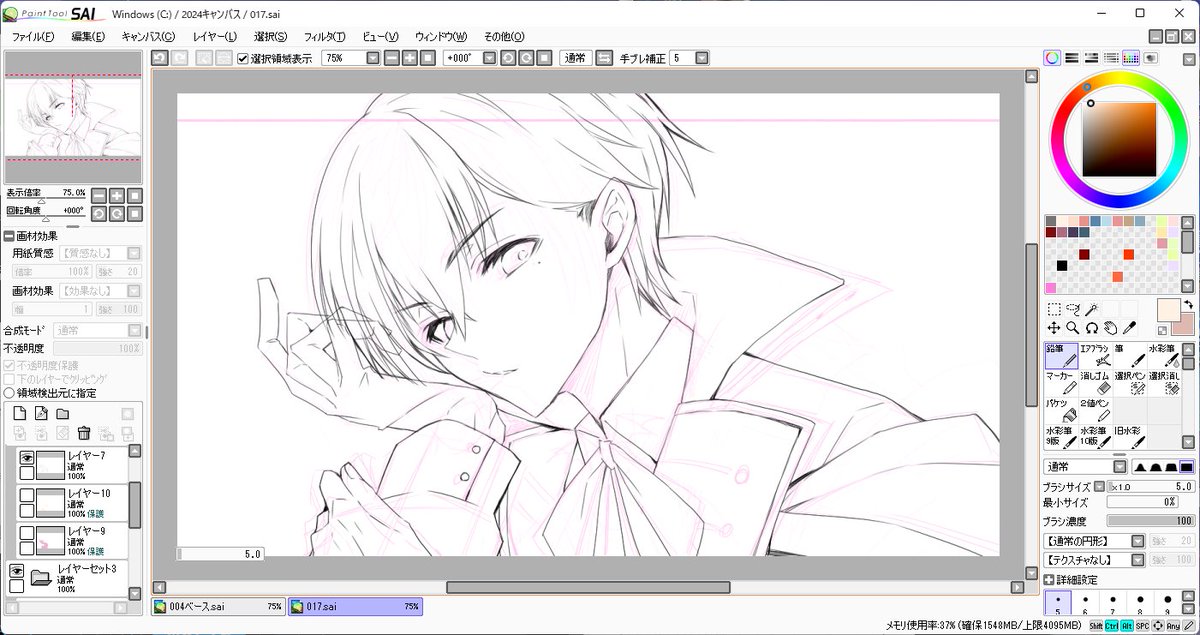
Task: Open the rotation angle dropdown
Action: [x=489, y=58]
